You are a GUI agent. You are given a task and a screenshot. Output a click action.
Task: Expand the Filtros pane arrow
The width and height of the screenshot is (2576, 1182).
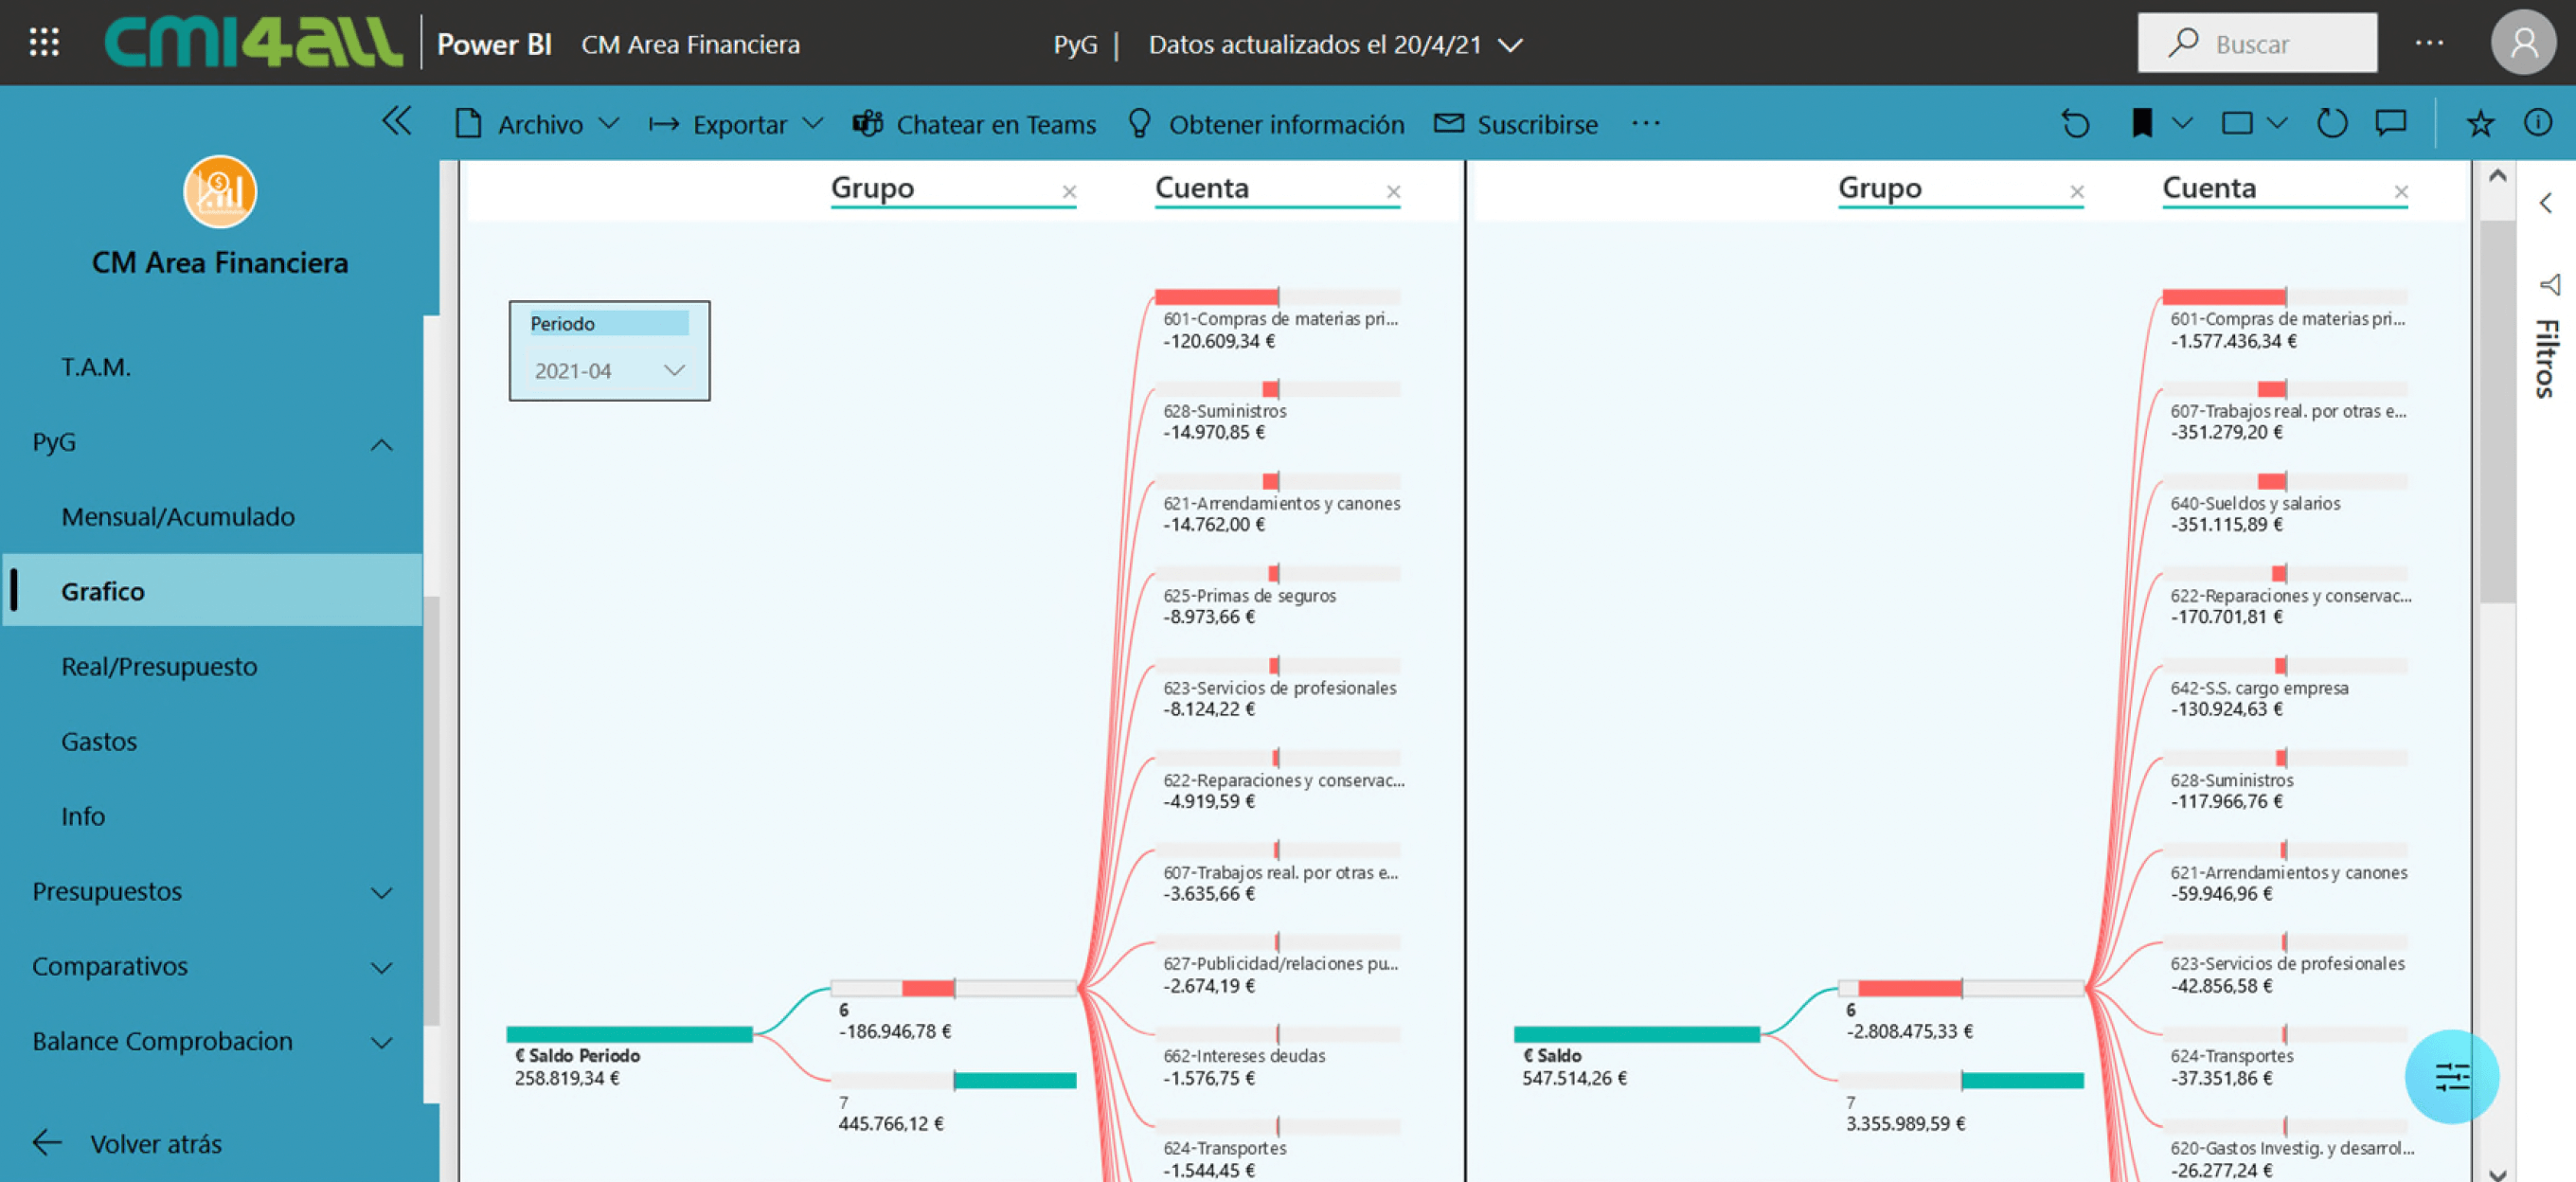[2545, 203]
